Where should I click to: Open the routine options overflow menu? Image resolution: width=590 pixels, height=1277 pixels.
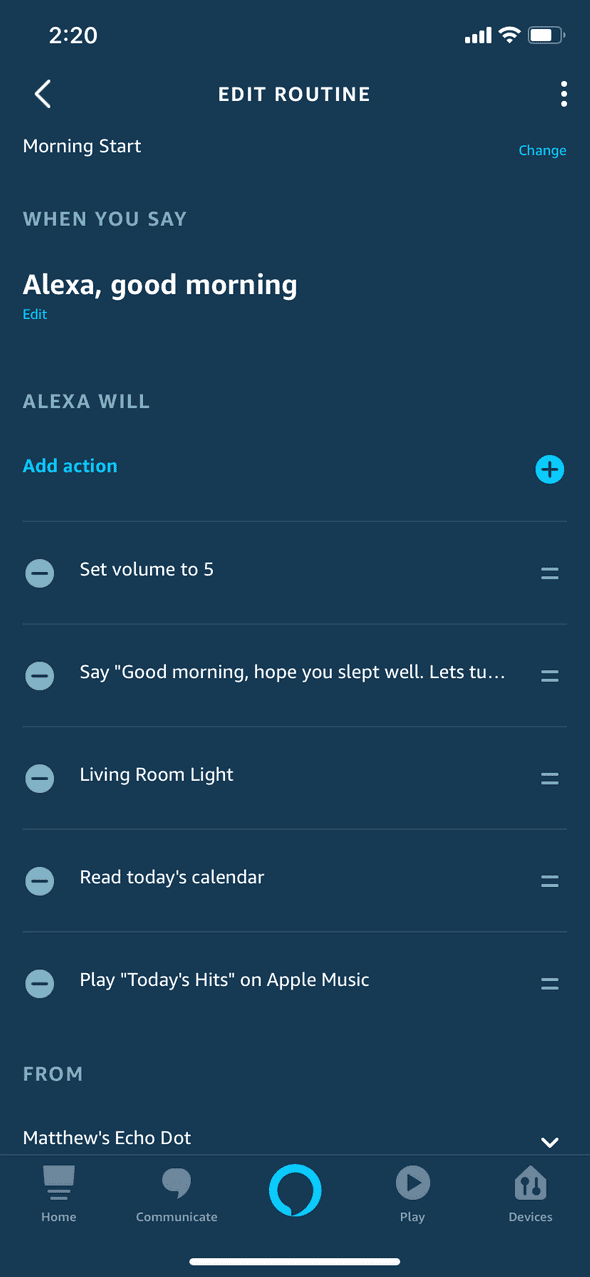pos(564,93)
